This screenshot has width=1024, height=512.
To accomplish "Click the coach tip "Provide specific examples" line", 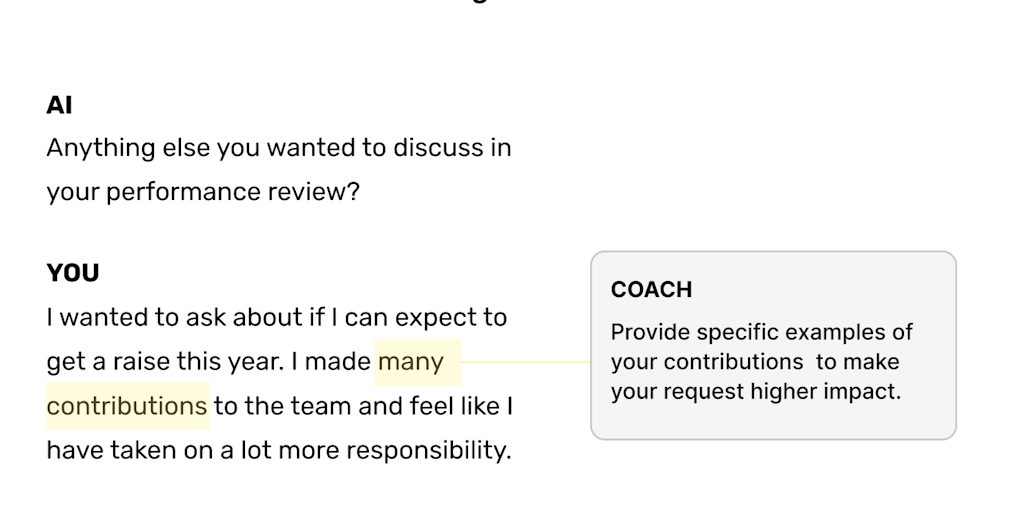I will coord(761,332).
